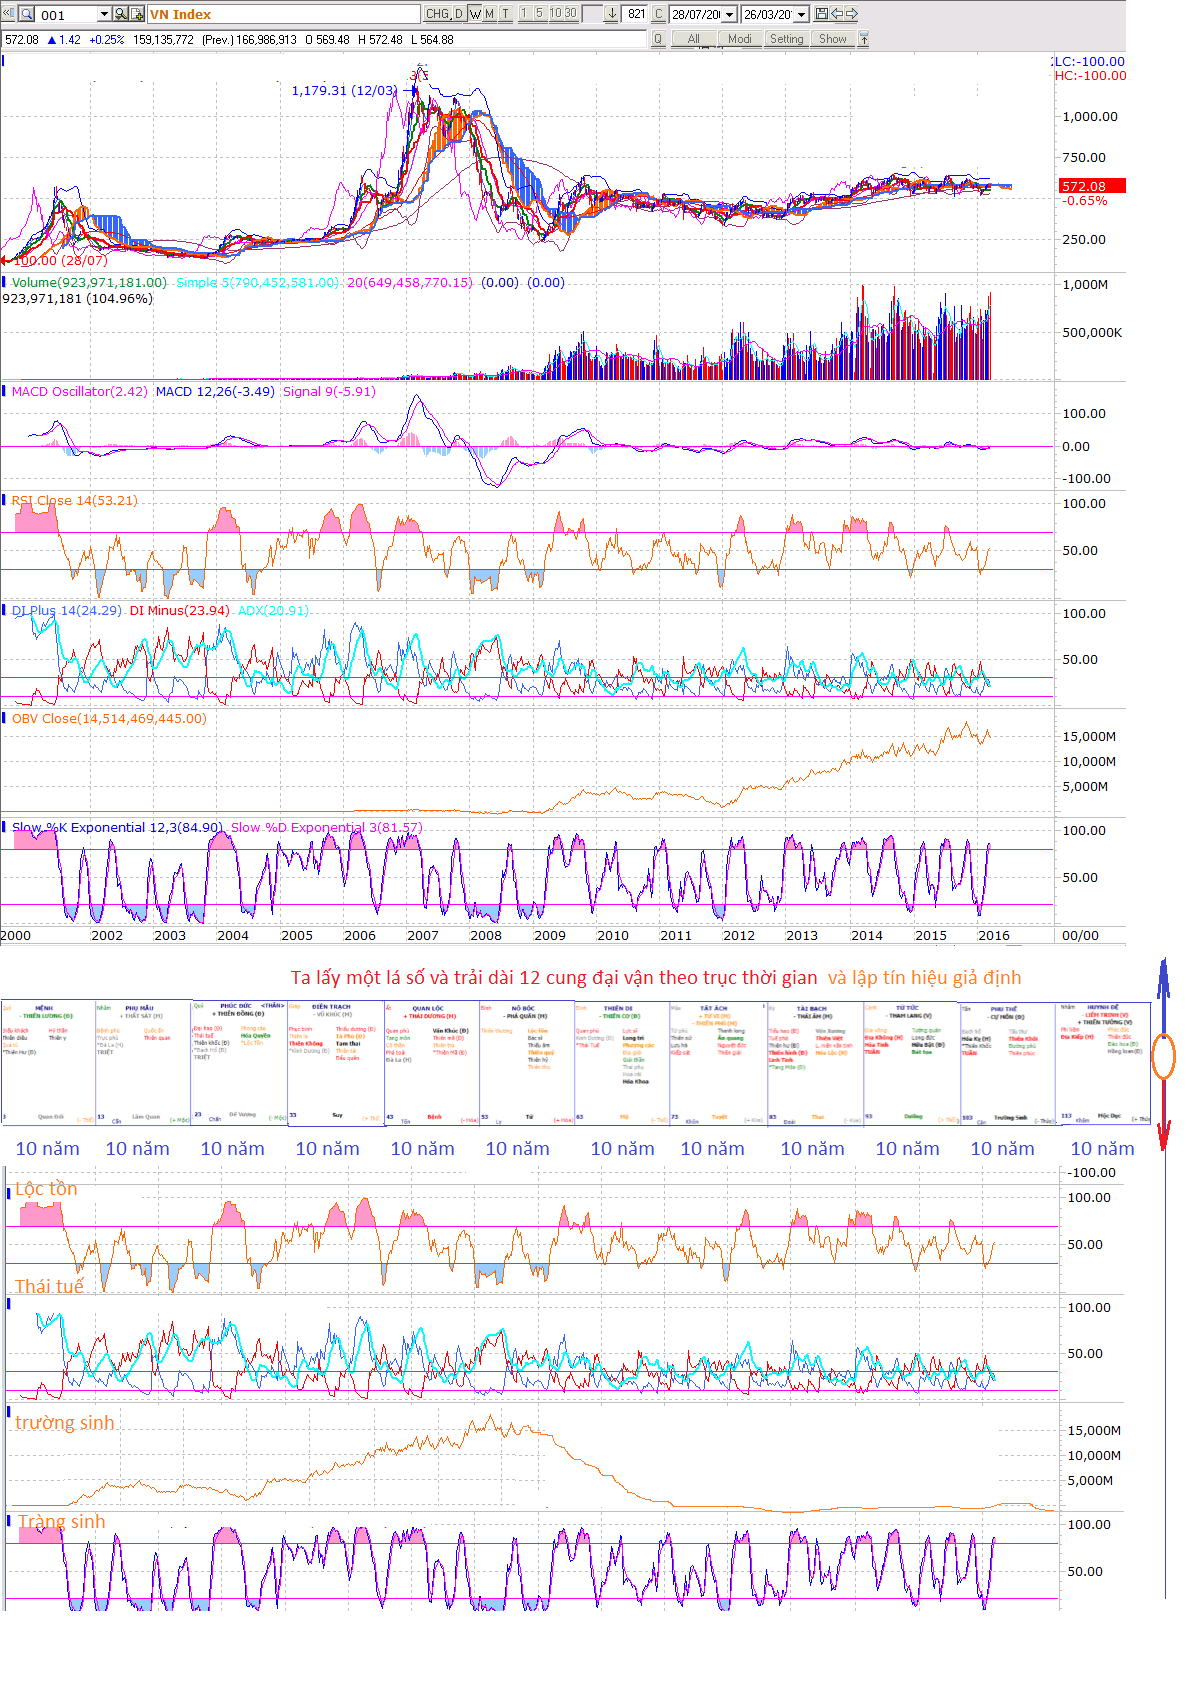Select the weekly W period toggle
1192x1682 pixels.
[x=475, y=14]
